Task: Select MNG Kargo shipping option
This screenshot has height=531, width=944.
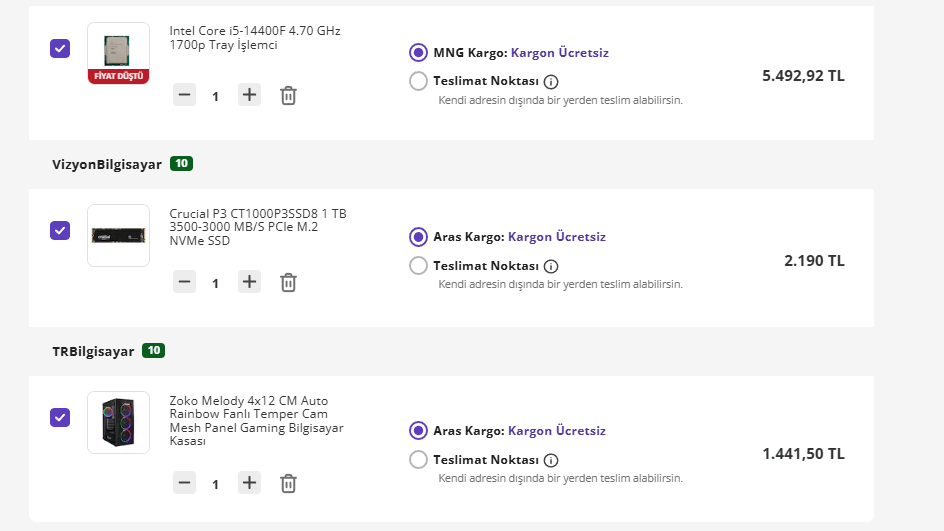Action: [x=418, y=52]
